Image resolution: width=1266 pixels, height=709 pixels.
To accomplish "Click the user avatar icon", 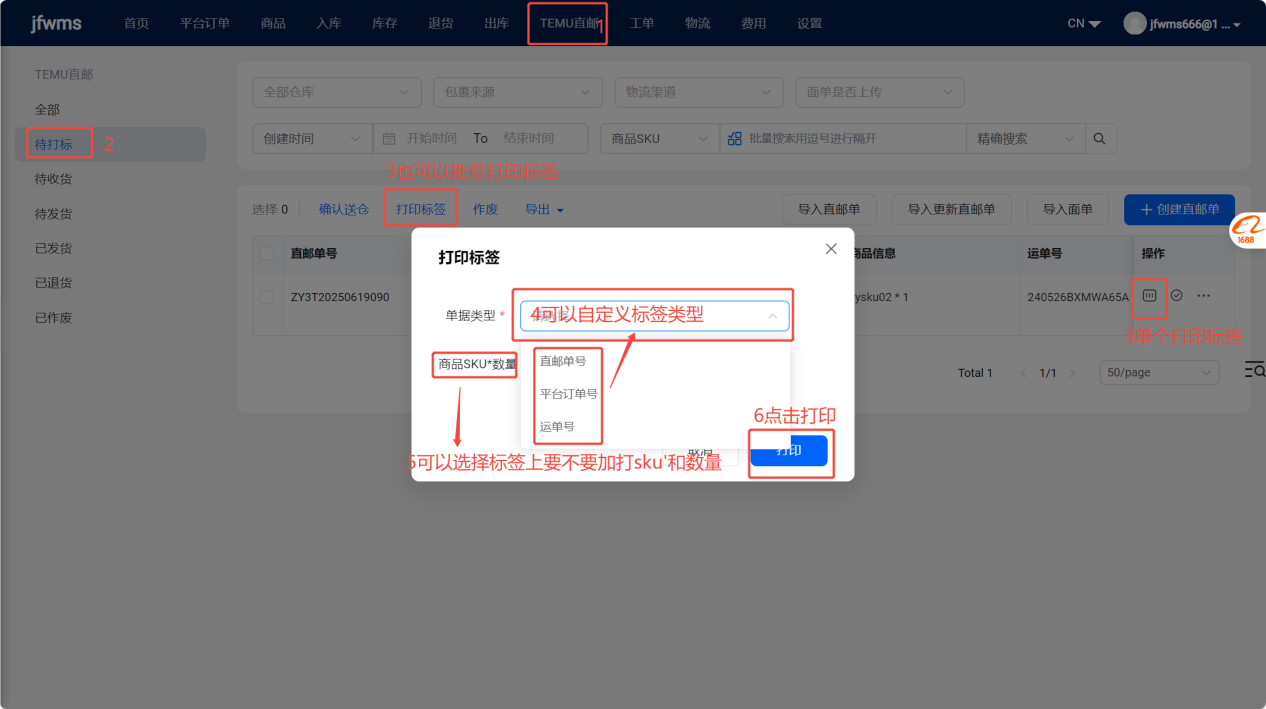I will [x=1135, y=23].
